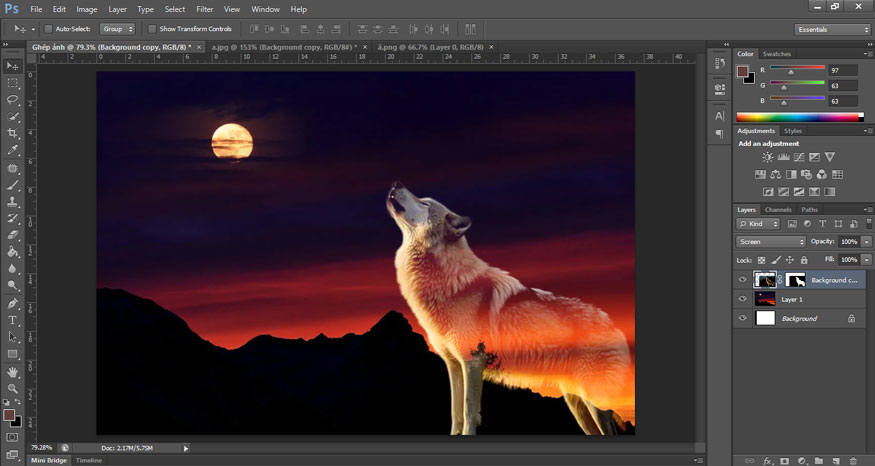
Task: Open the Swatches panel tab
Action: click(x=776, y=54)
